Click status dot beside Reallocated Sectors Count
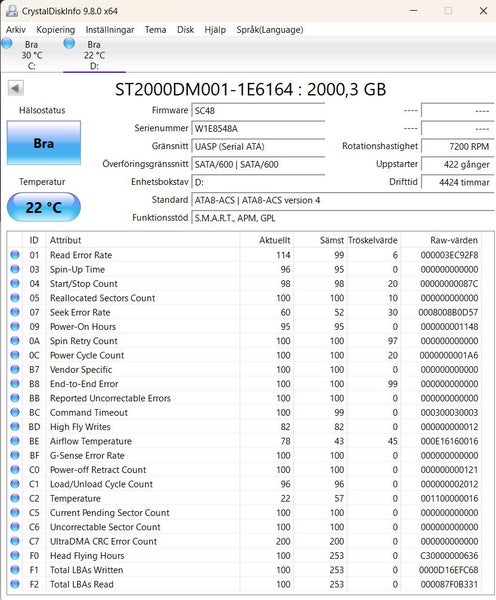This screenshot has height=600, width=496. coord(15,298)
